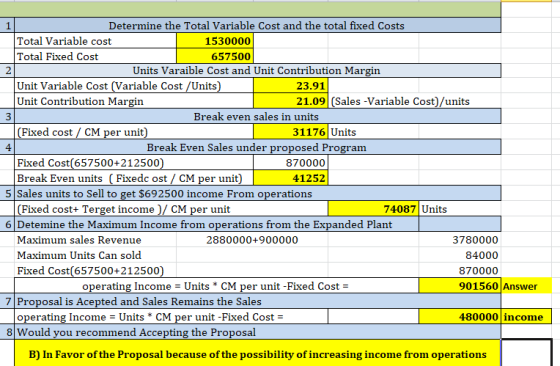Viewport: 560px width, 366px height.
Task: Click the section number 4 cell
Action: pyautogui.click(x=7, y=147)
